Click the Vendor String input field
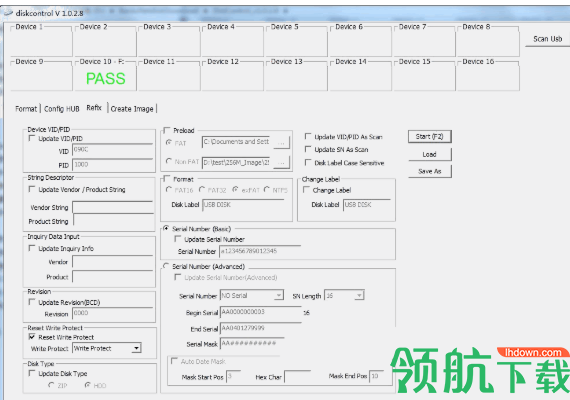The width and height of the screenshot is (570, 400). pyautogui.click(x=113, y=207)
